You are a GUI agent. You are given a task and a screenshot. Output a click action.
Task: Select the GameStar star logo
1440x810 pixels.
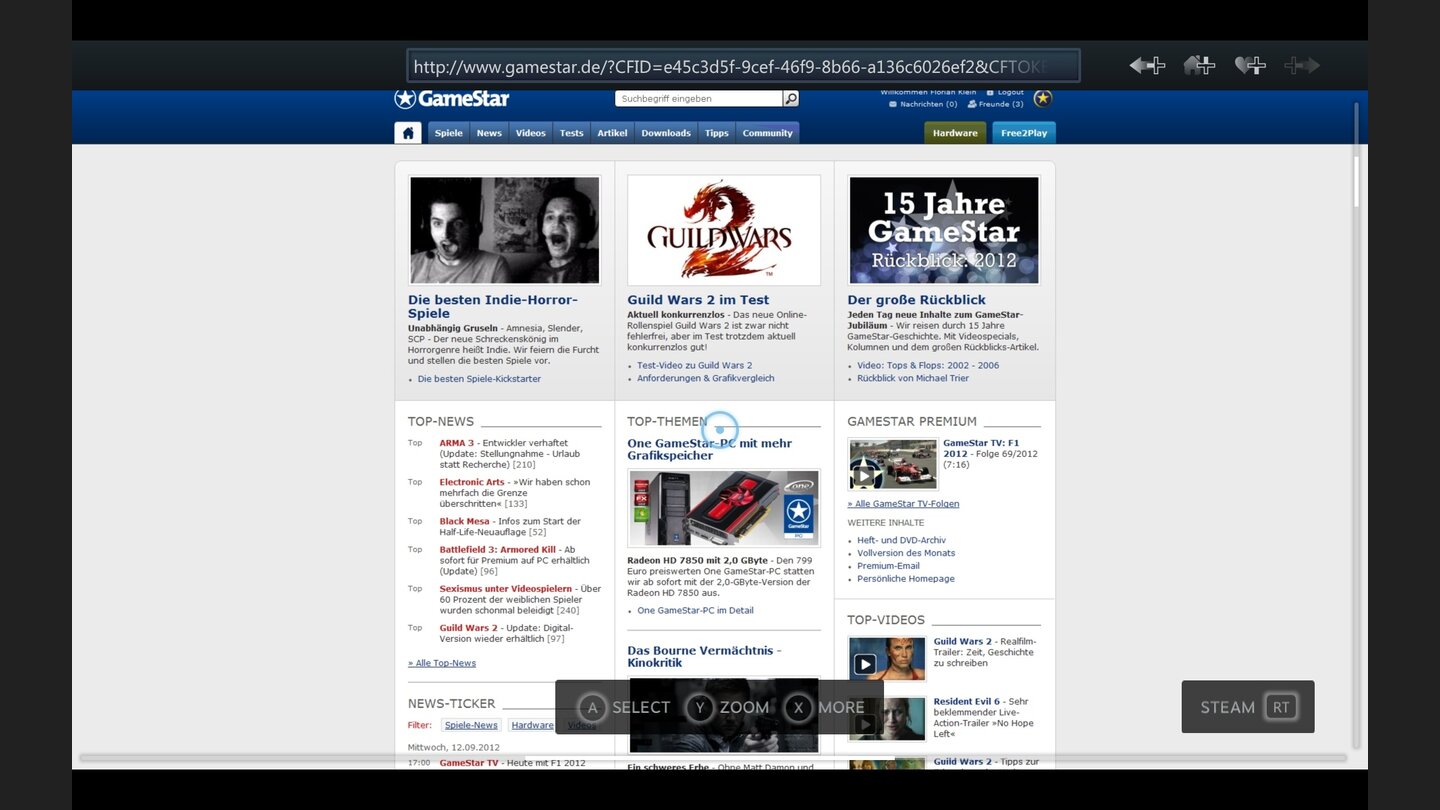[406, 98]
